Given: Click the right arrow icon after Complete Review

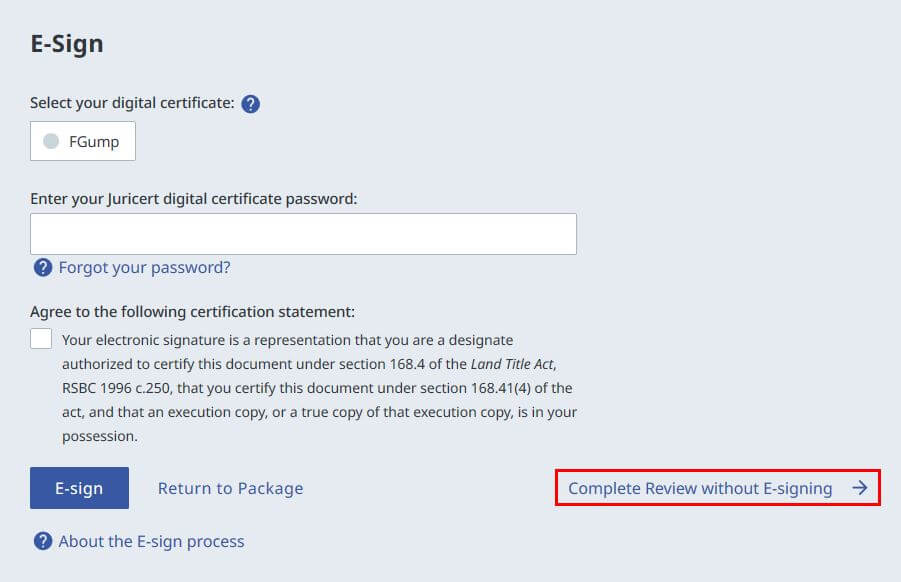Looking at the screenshot, I should point(860,488).
